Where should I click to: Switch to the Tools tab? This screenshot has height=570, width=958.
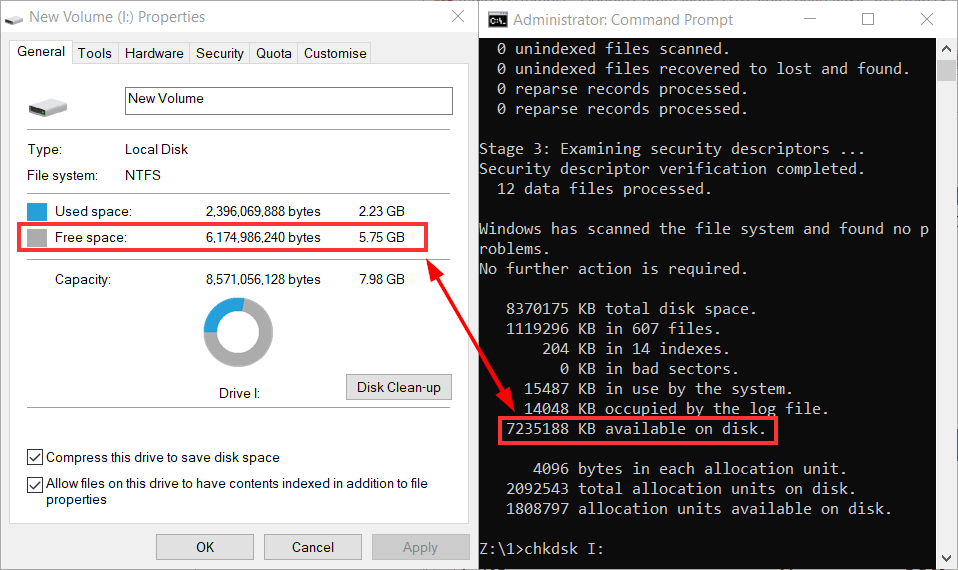[x=95, y=54]
